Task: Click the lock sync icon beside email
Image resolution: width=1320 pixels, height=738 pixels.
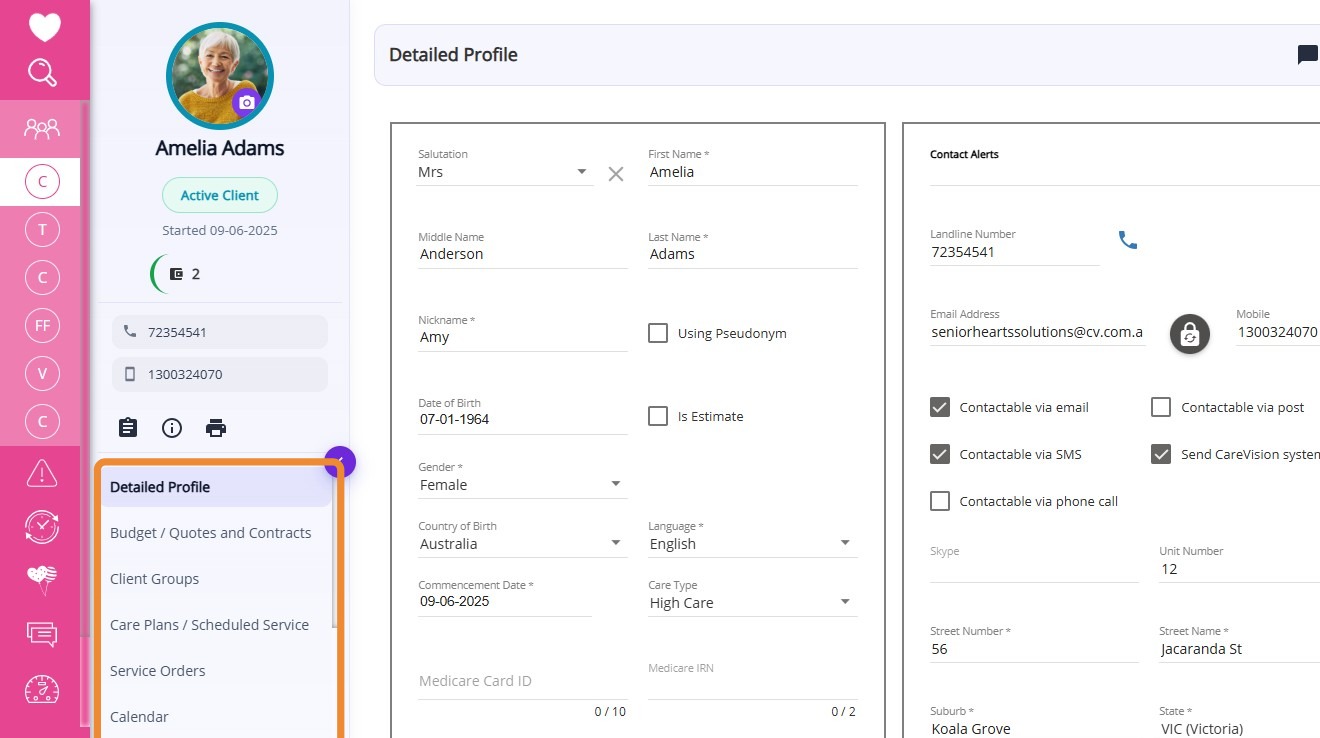Action: coord(1189,334)
